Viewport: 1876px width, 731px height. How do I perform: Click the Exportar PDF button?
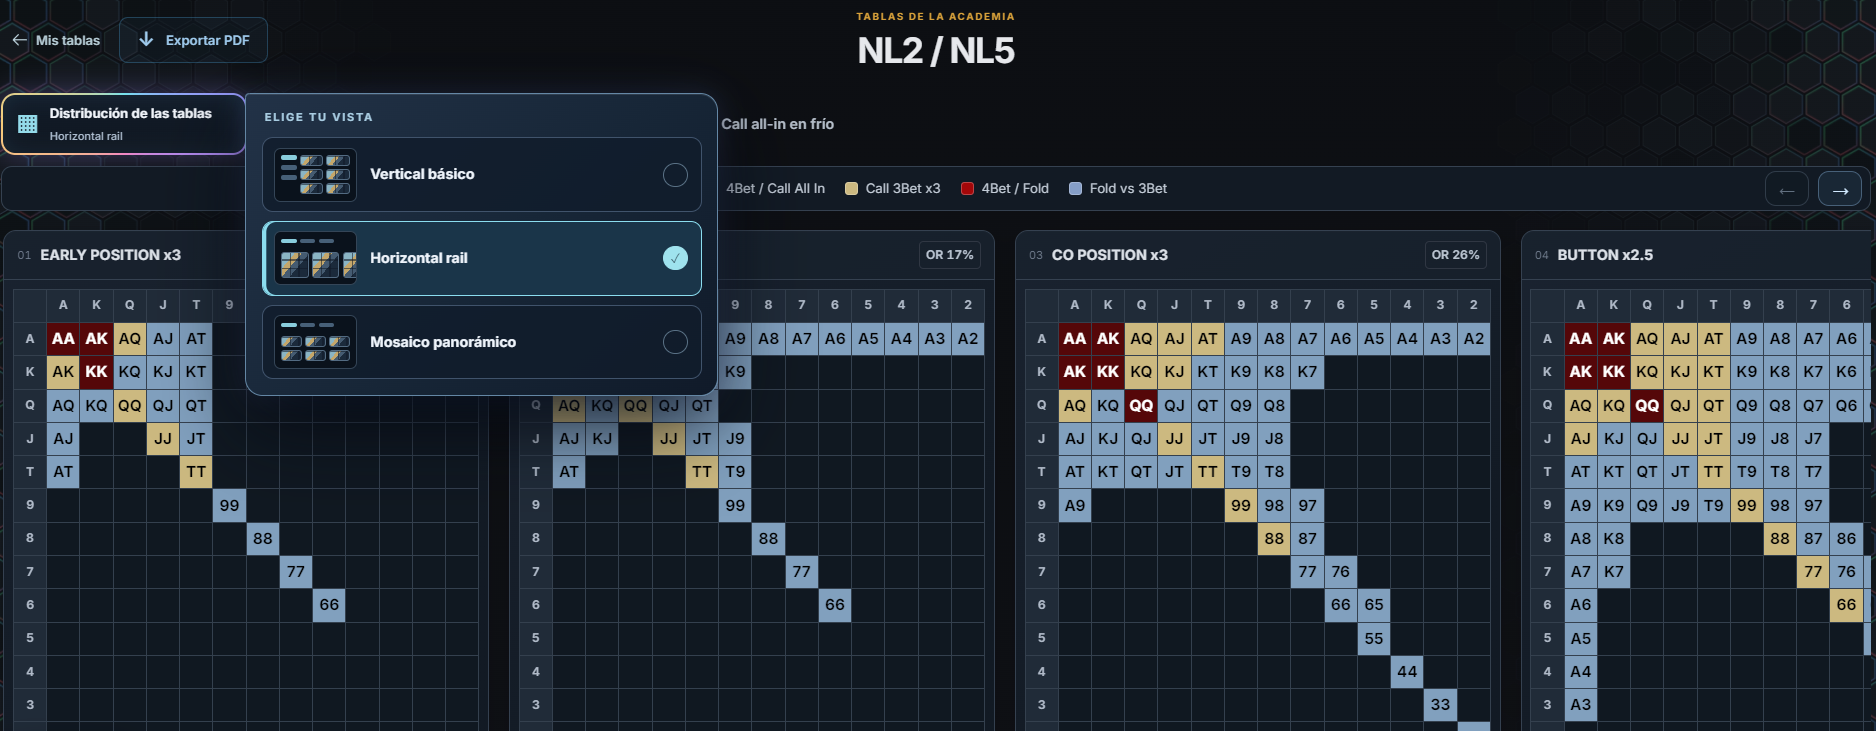tap(193, 40)
